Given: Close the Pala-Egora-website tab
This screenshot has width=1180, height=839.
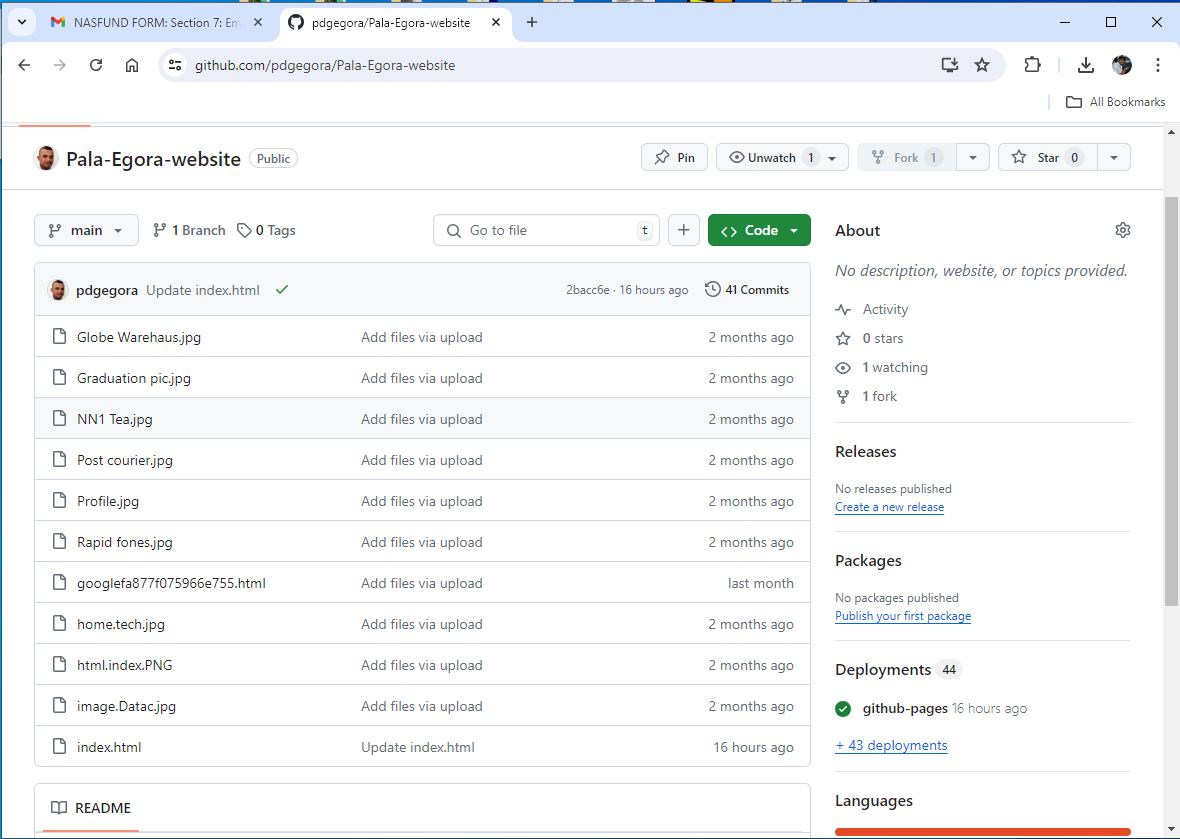Looking at the screenshot, I should pyautogui.click(x=496, y=23).
